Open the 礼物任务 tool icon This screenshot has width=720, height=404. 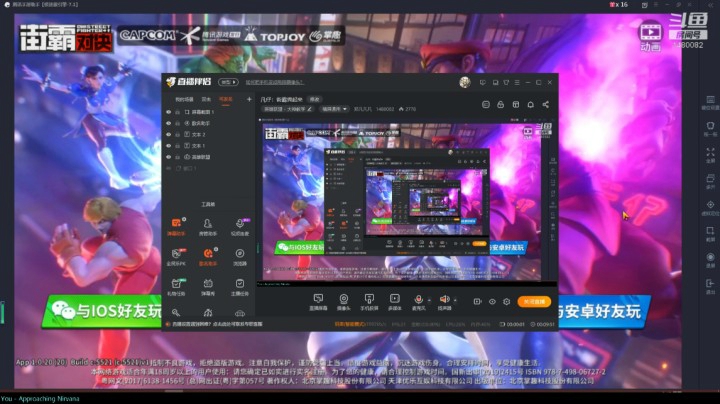[x=176, y=287]
